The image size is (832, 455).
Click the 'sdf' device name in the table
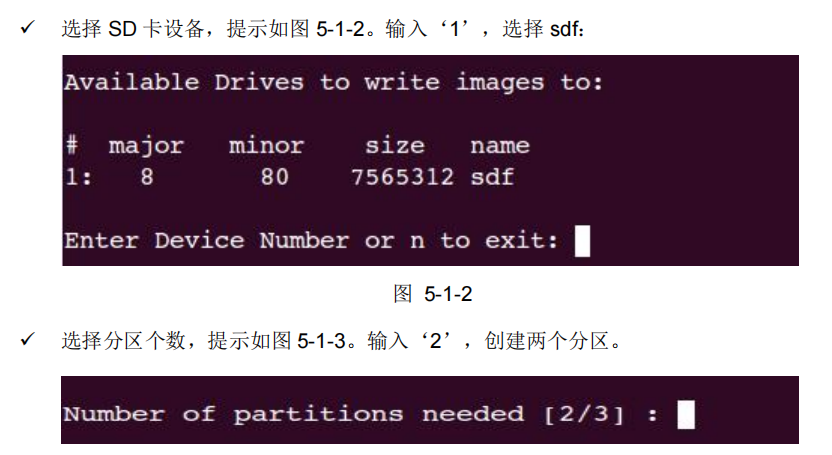pyautogui.click(x=492, y=177)
